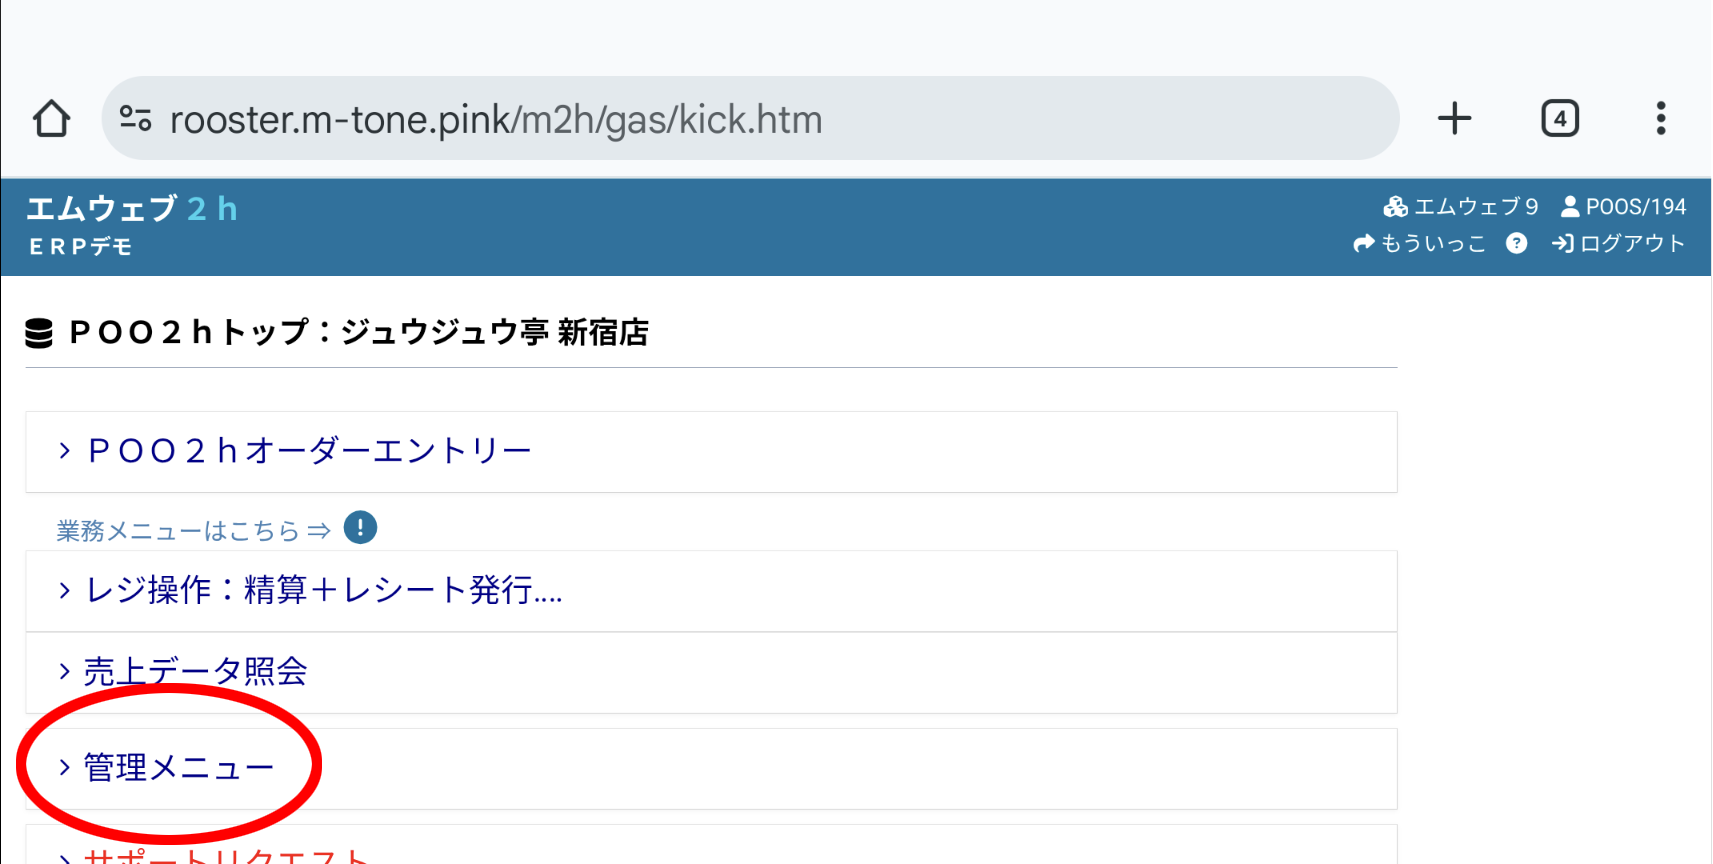
Task: Open the tab switcher showing 4 tabs
Action: pyautogui.click(x=1558, y=118)
